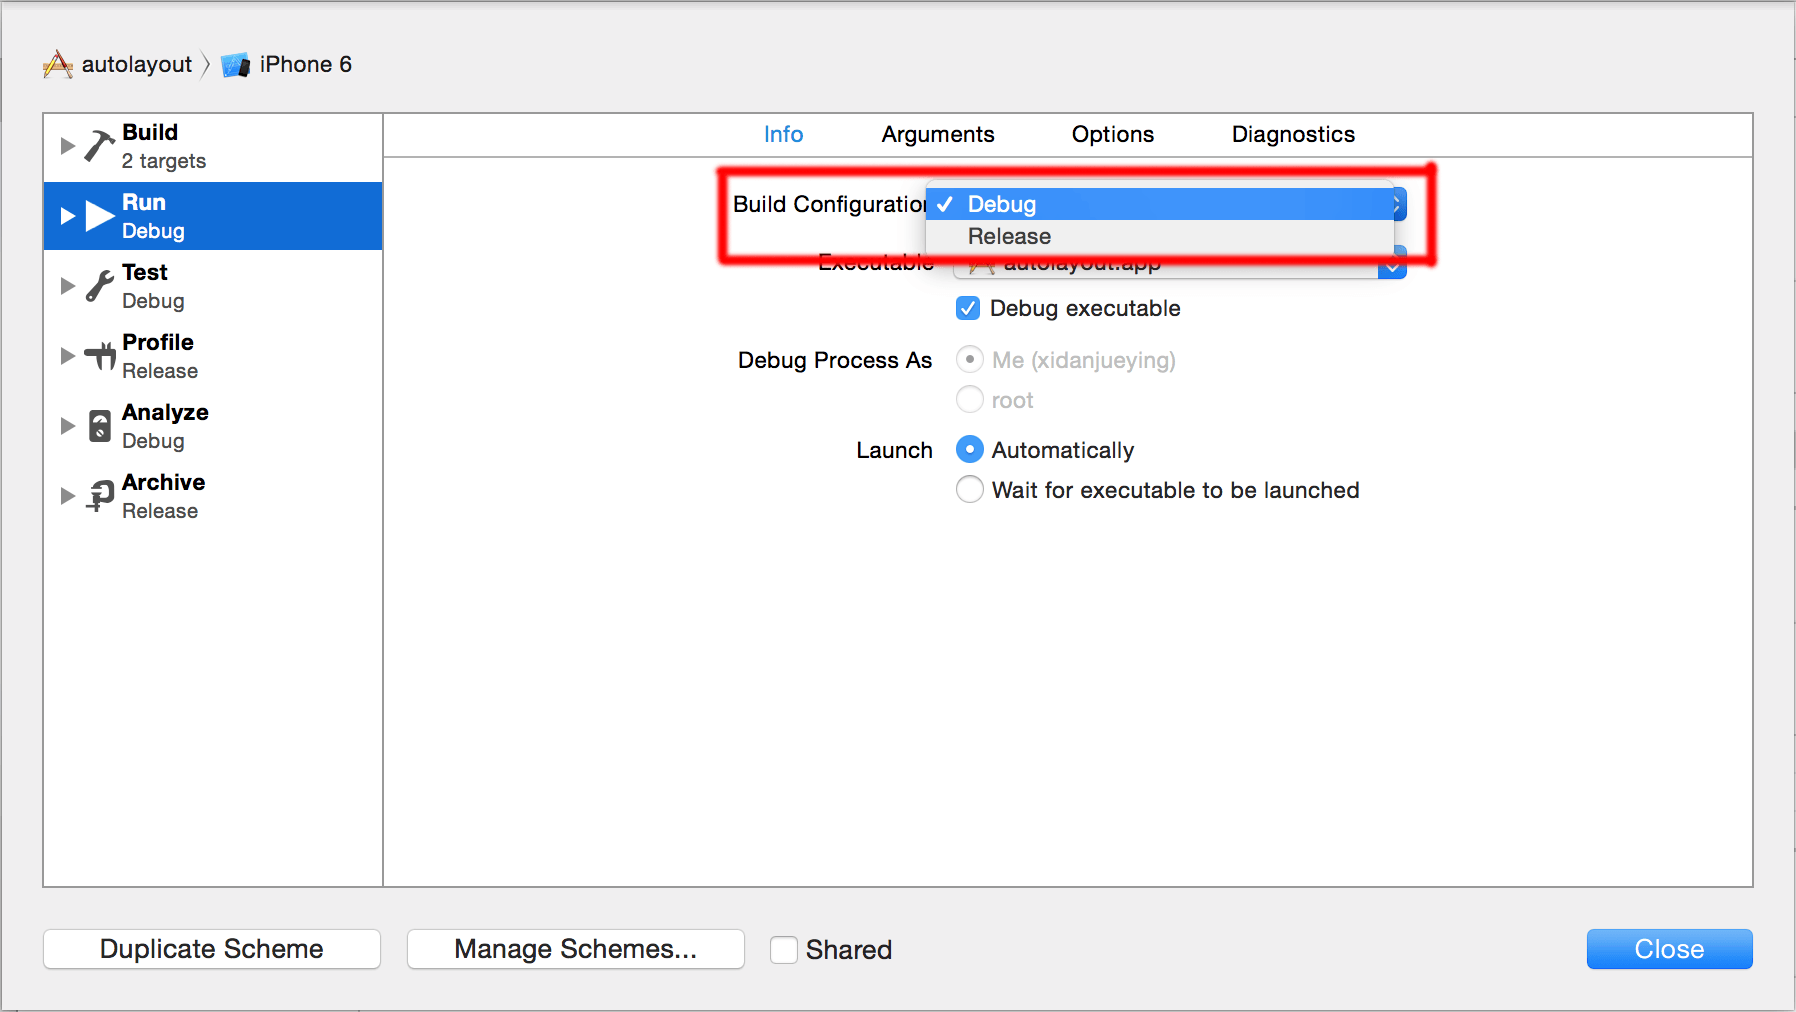
Task: Switch to the Options tab
Action: (1113, 135)
